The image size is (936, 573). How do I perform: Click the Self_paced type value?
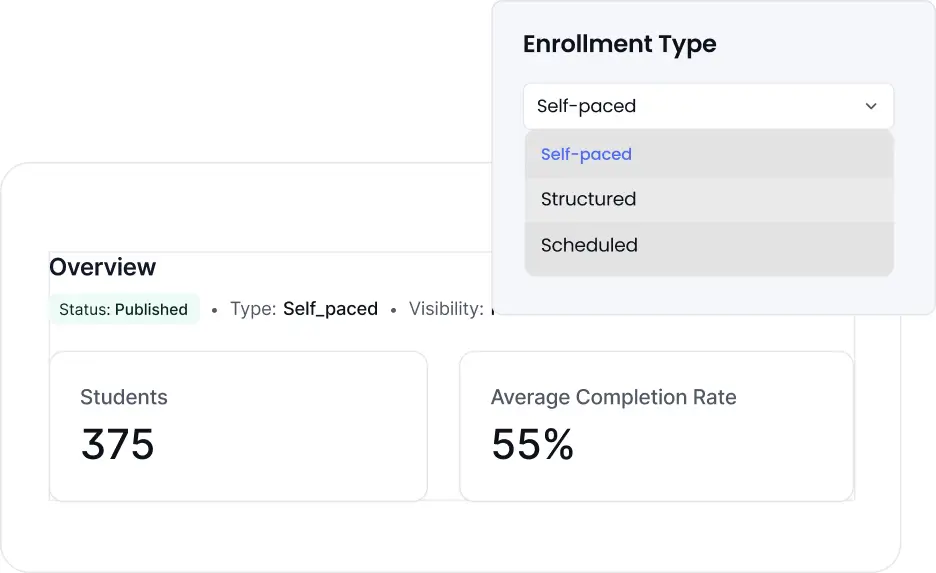click(330, 309)
